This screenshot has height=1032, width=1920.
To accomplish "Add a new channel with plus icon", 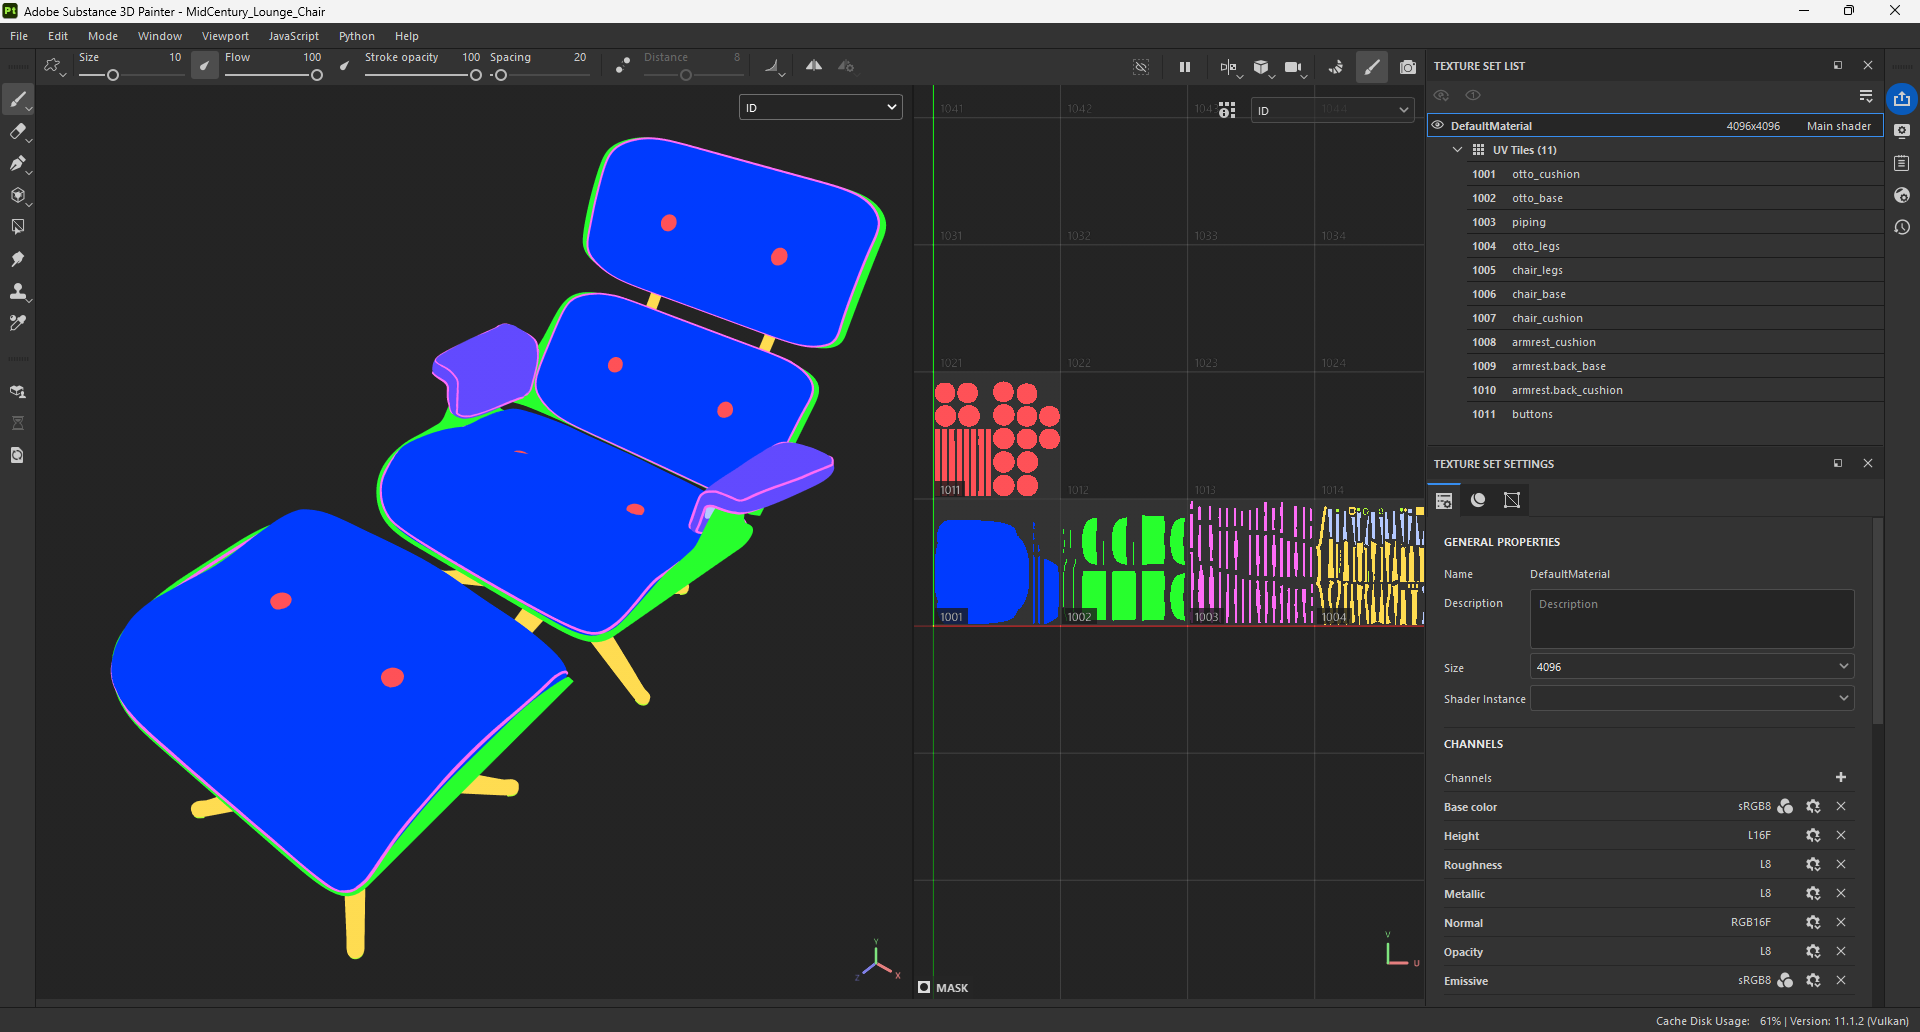I will tap(1840, 777).
